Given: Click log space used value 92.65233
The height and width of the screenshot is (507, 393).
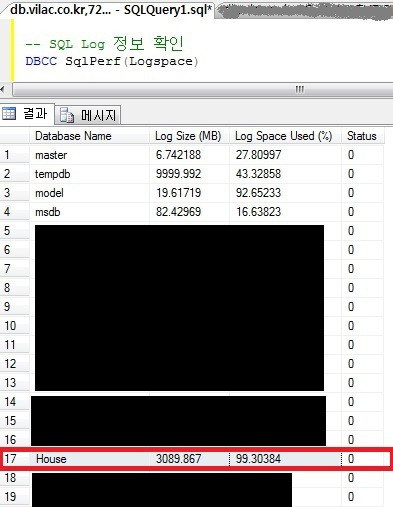Looking at the screenshot, I should point(258,193).
